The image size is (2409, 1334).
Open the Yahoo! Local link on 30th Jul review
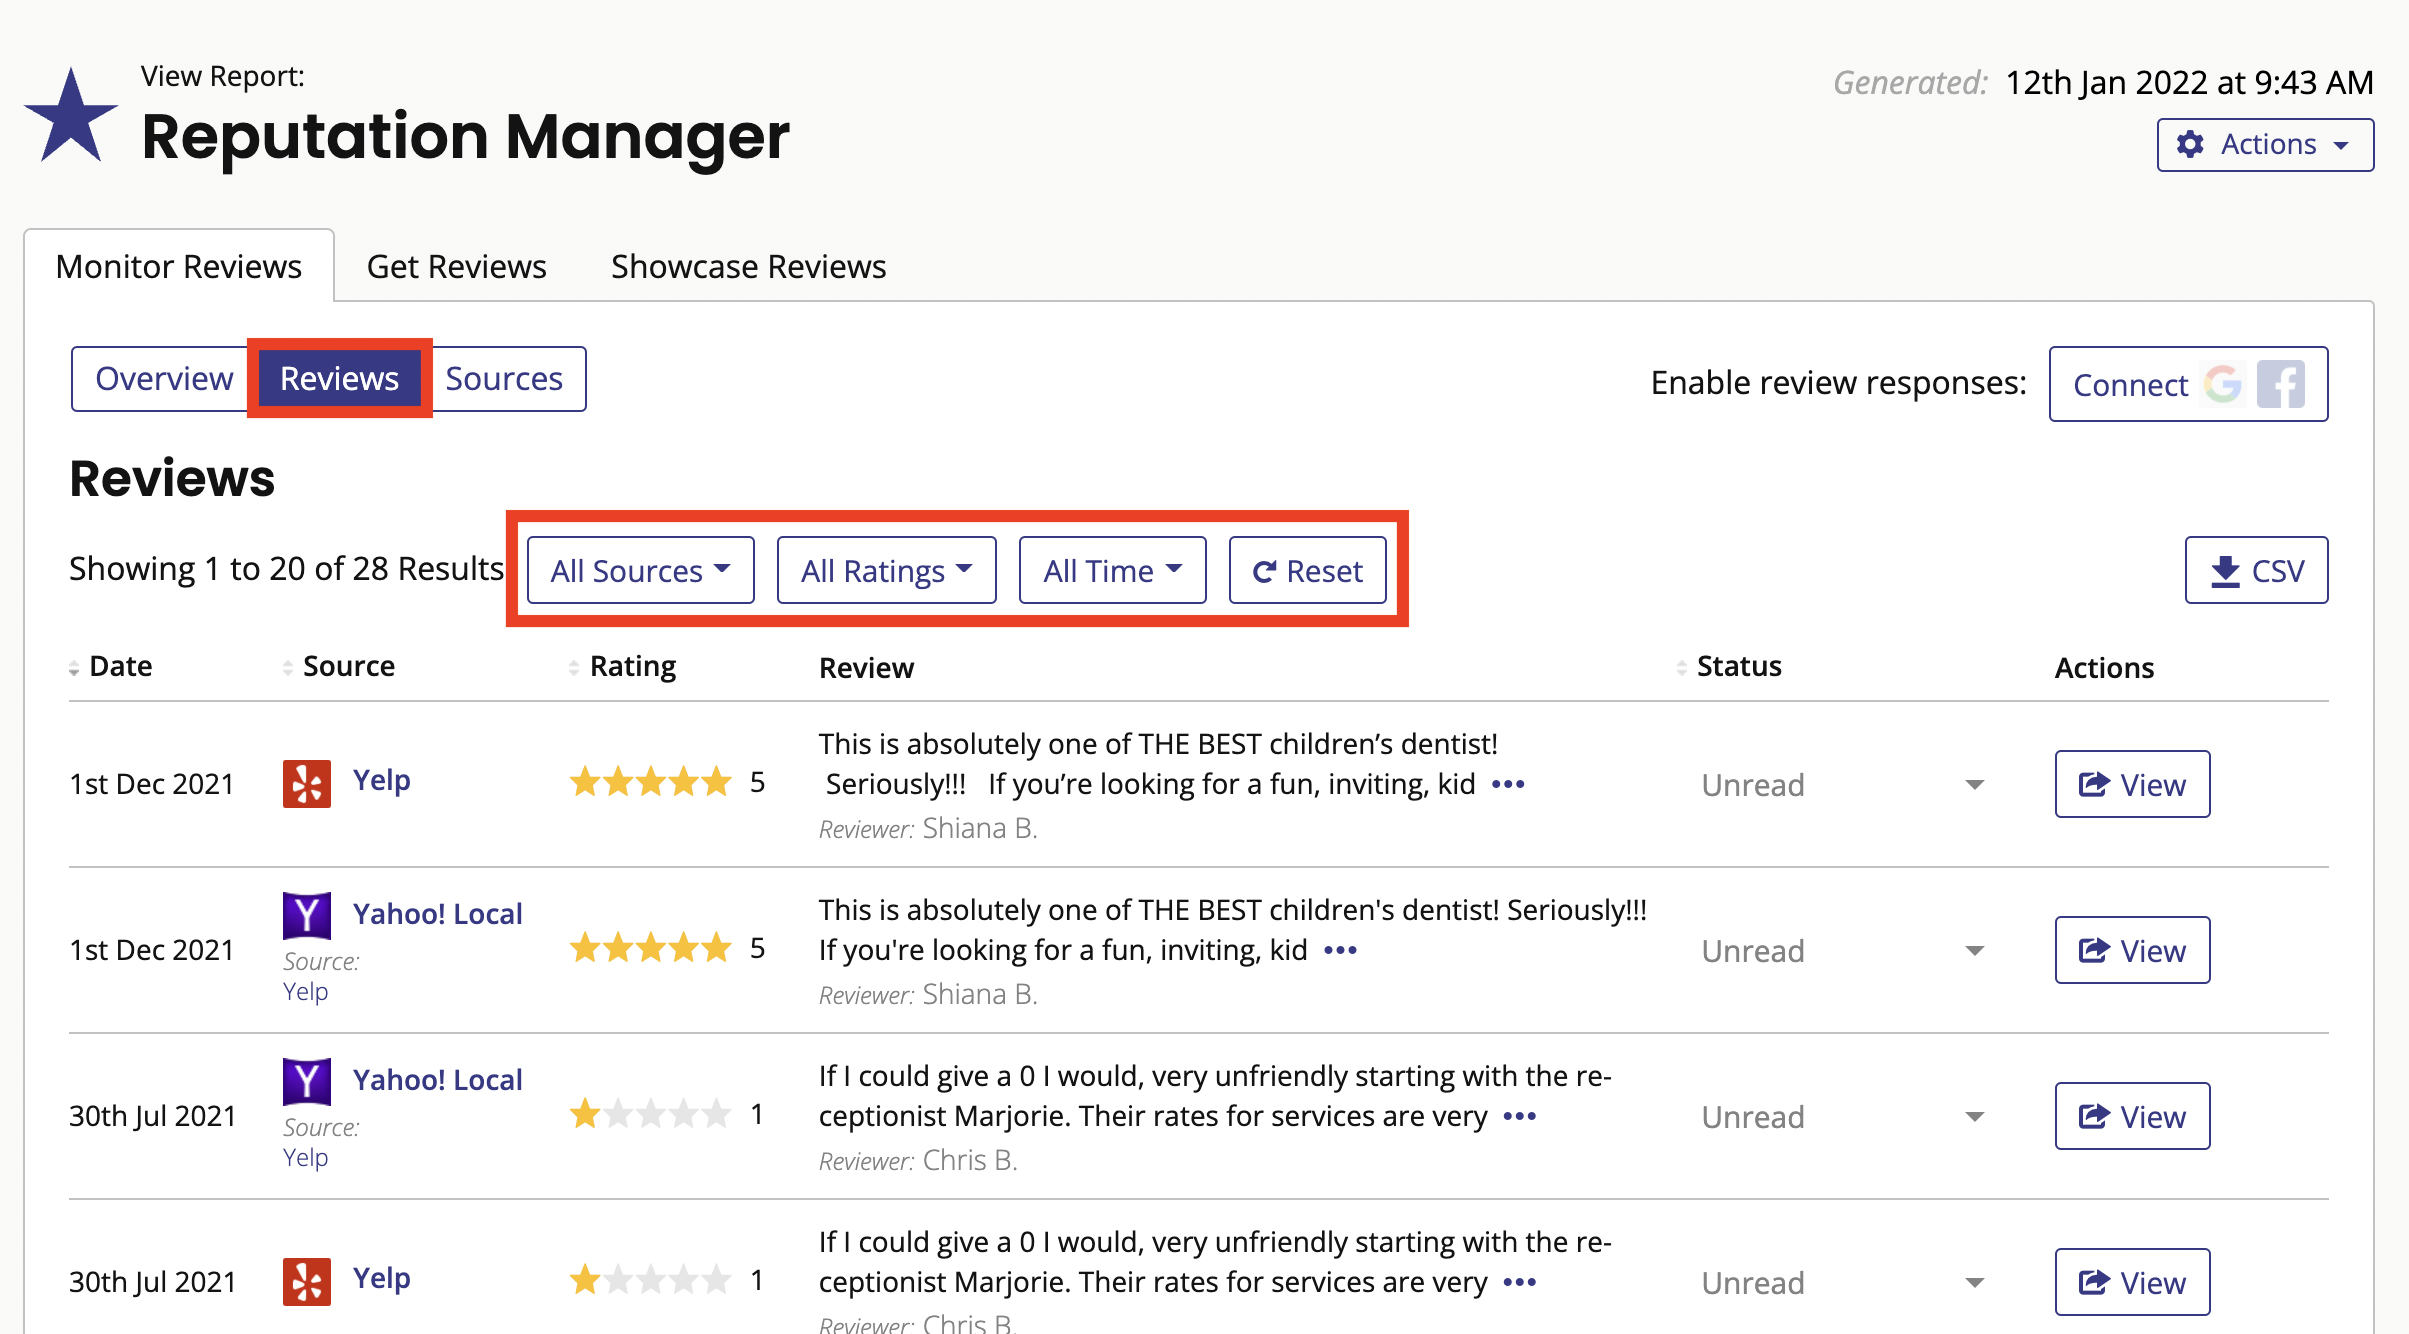[x=438, y=1080]
